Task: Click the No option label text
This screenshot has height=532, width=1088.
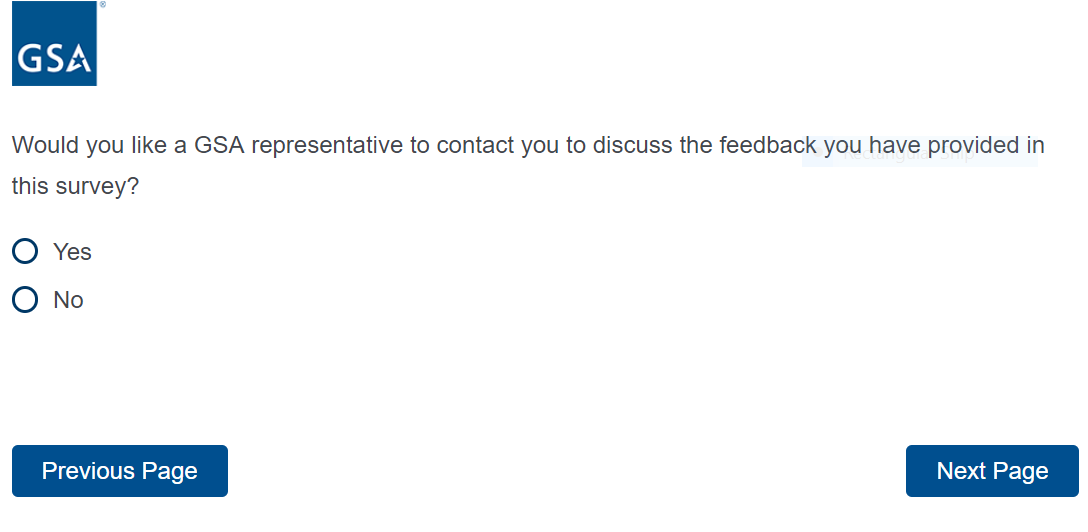Action: point(68,300)
